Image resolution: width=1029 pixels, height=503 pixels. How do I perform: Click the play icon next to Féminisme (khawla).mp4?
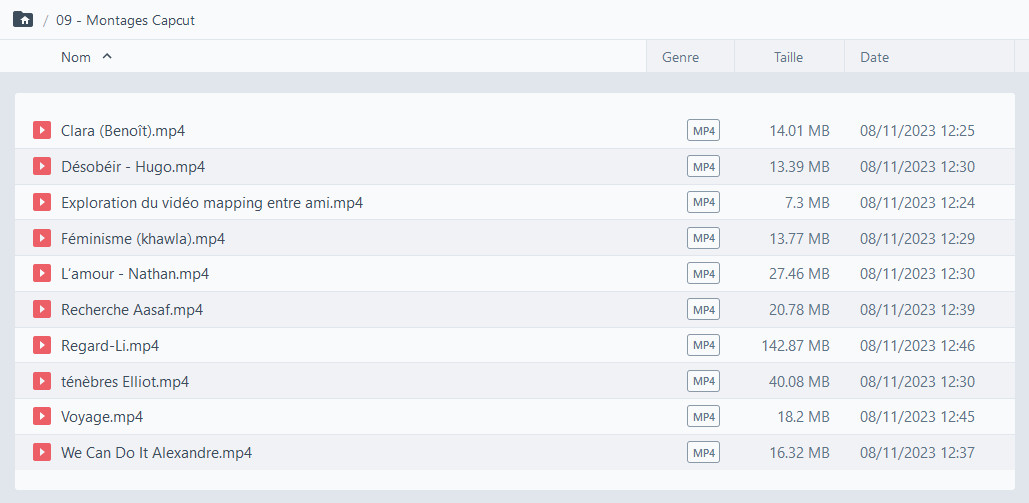[42, 238]
